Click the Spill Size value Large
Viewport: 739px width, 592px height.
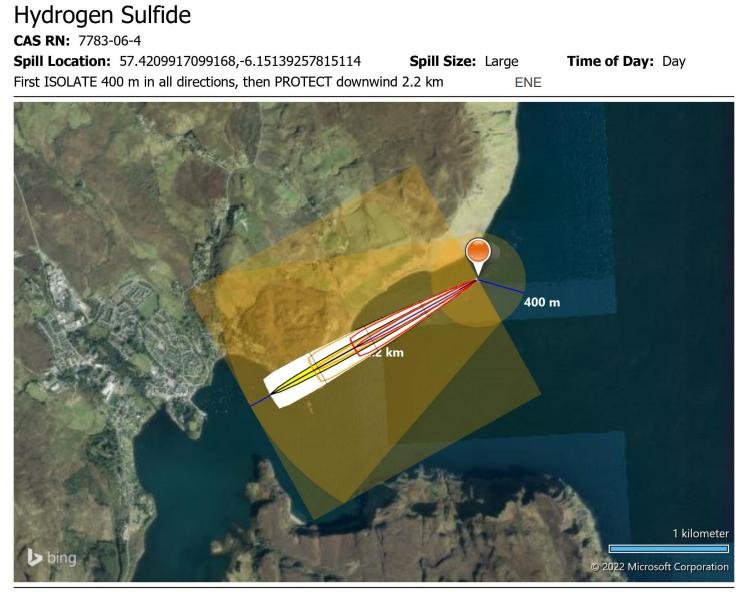[x=501, y=61]
